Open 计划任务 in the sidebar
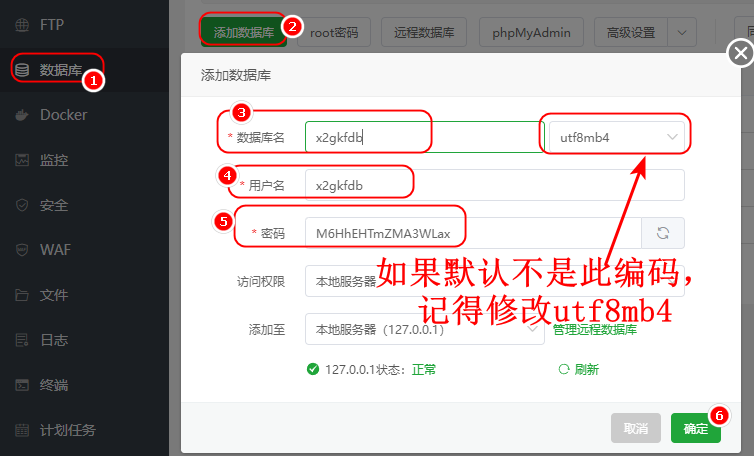The height and width of the screenshot is (456, 754). tap(67, 431)
